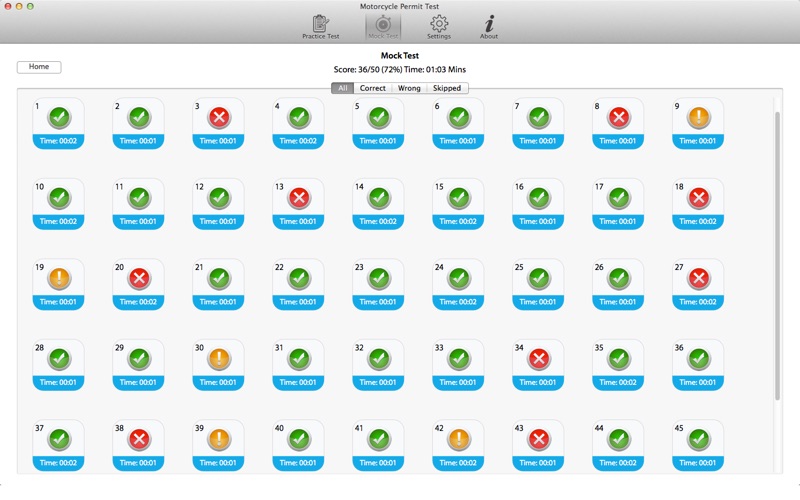Open question 28 result card
The image size is (800, 500).
59,365
